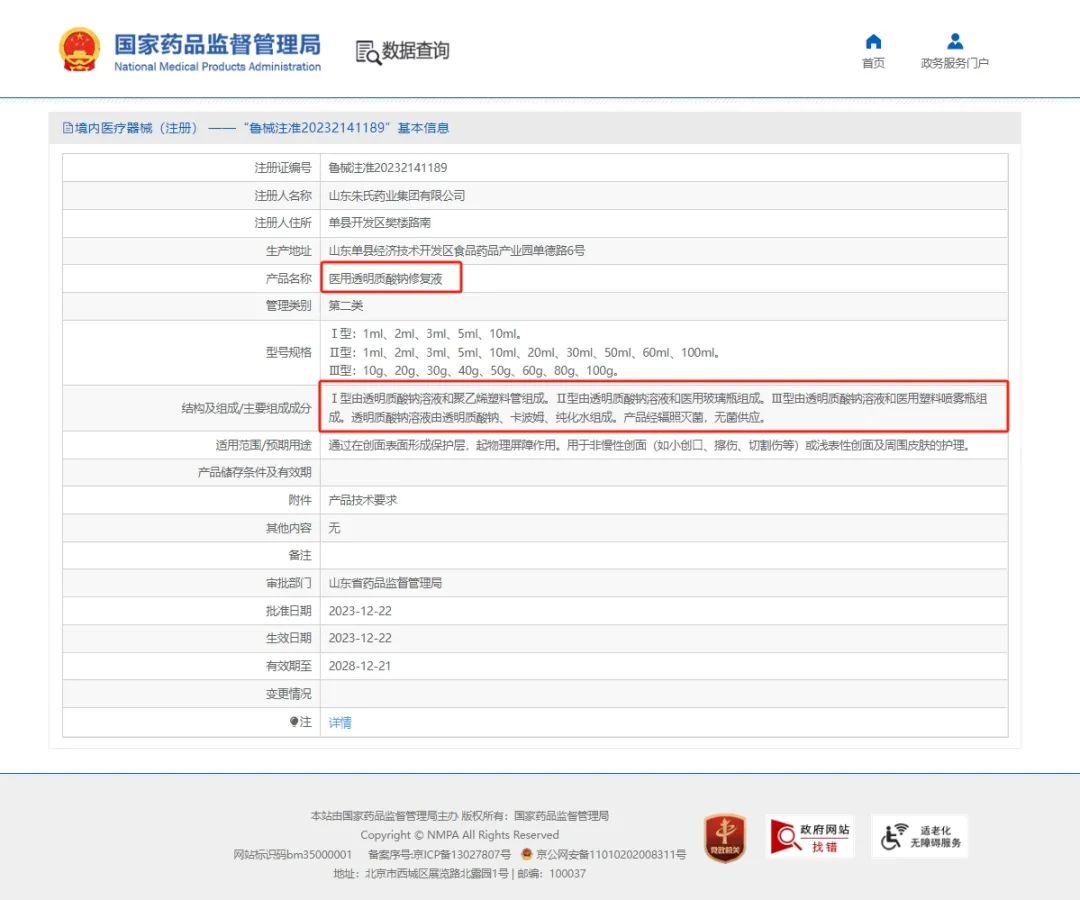
Task: Click the national emblem logo in header
Action: 79,49
